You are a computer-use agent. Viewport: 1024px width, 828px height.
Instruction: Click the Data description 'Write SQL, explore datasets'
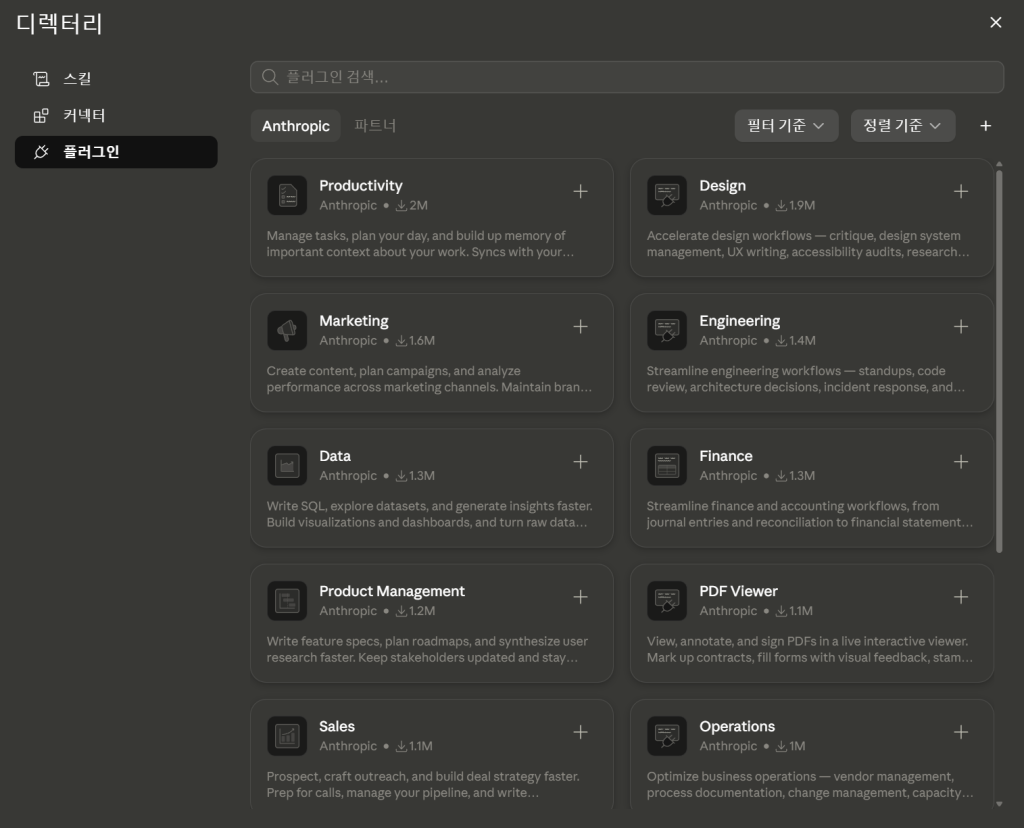(x=429, y=514)
